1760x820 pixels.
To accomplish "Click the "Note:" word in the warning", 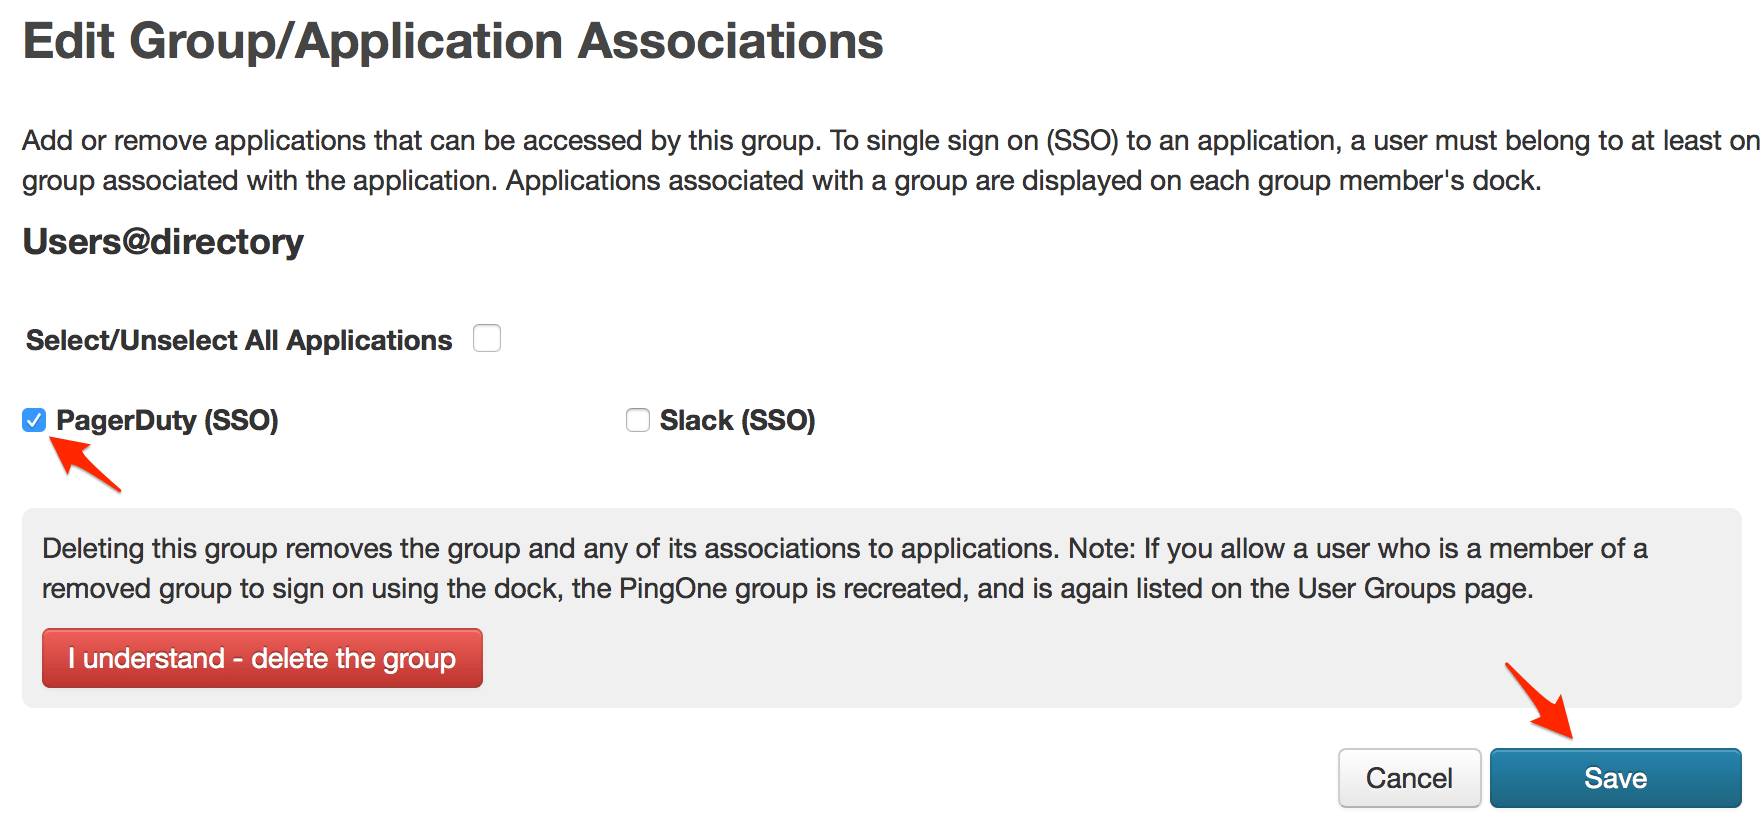I will pos(1101,548).
